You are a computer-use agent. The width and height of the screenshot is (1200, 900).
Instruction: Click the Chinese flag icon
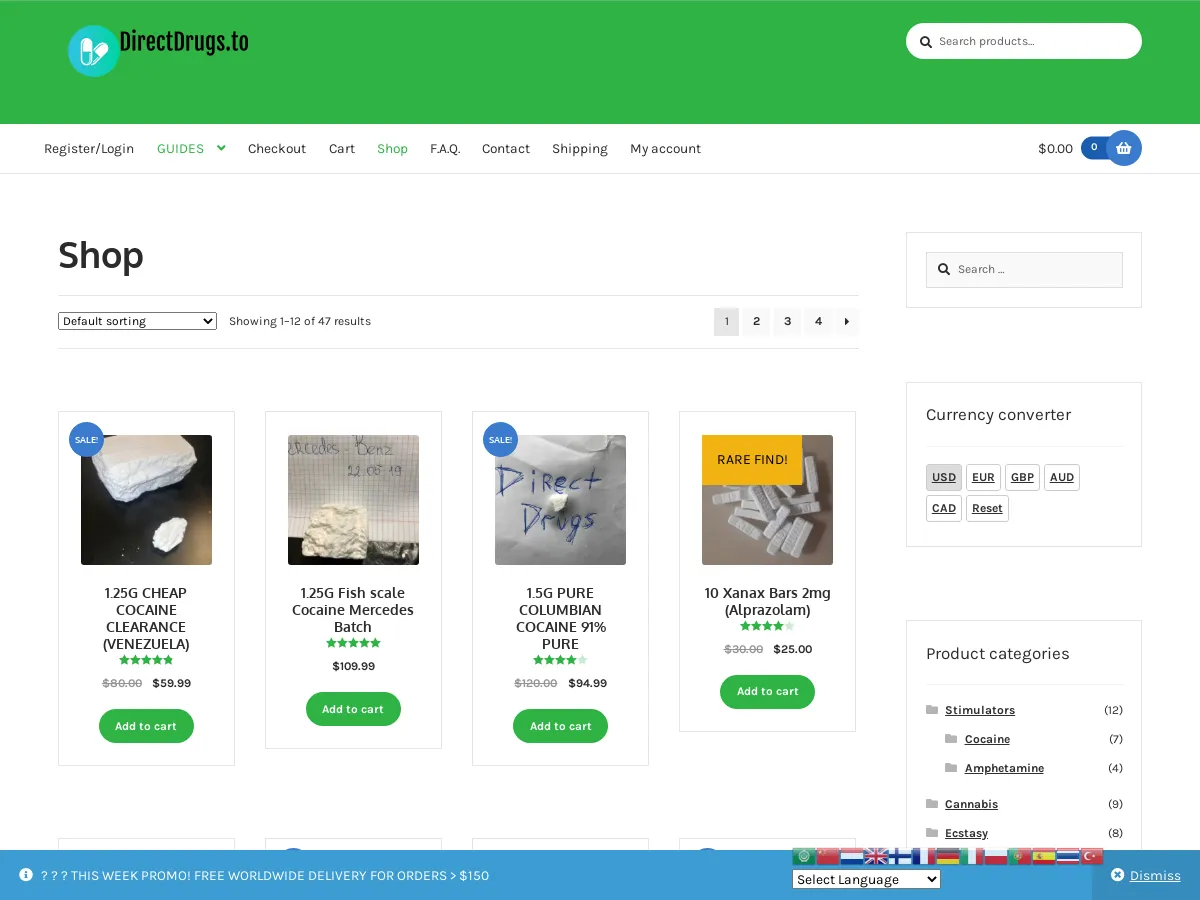pyautogui.click(x=828, y=856)
